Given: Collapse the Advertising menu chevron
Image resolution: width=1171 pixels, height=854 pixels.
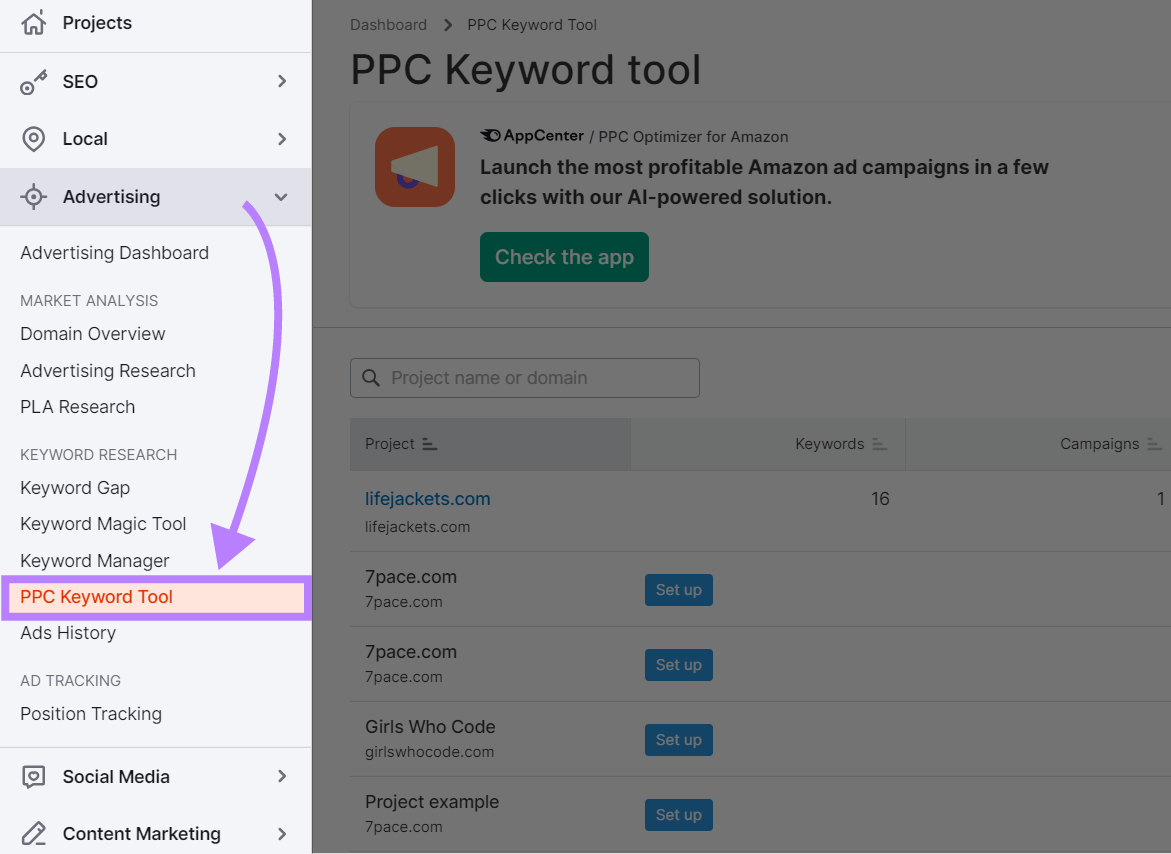Looking at the screenshot, I should pyautogui.click(x=281, y=197).
